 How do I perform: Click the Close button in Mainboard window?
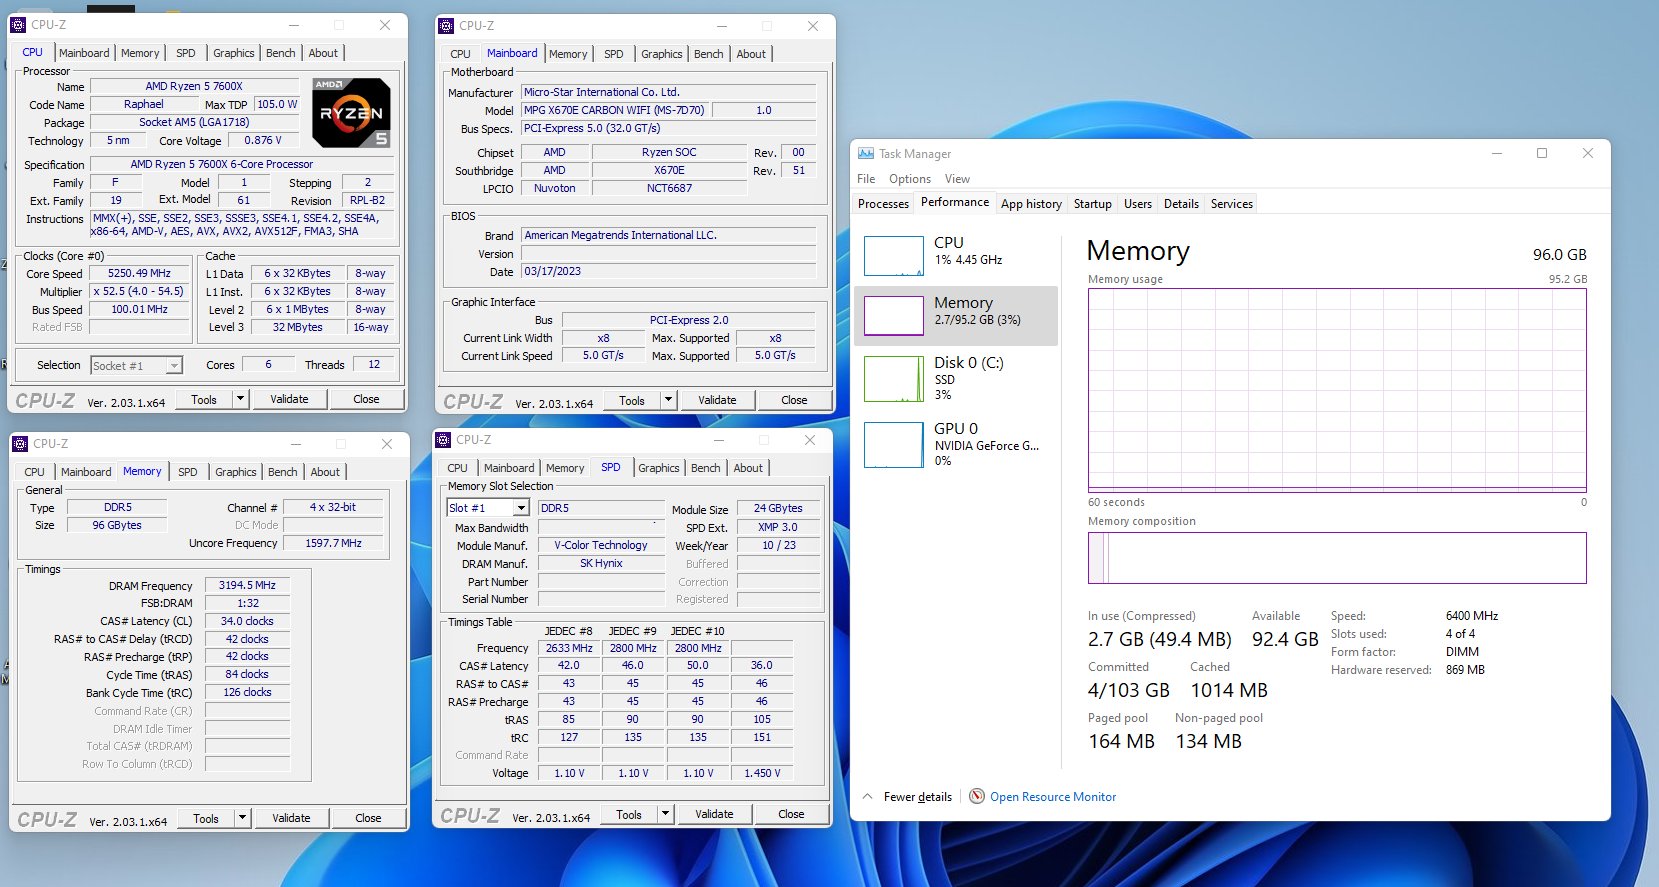click(x=794, y=400)
